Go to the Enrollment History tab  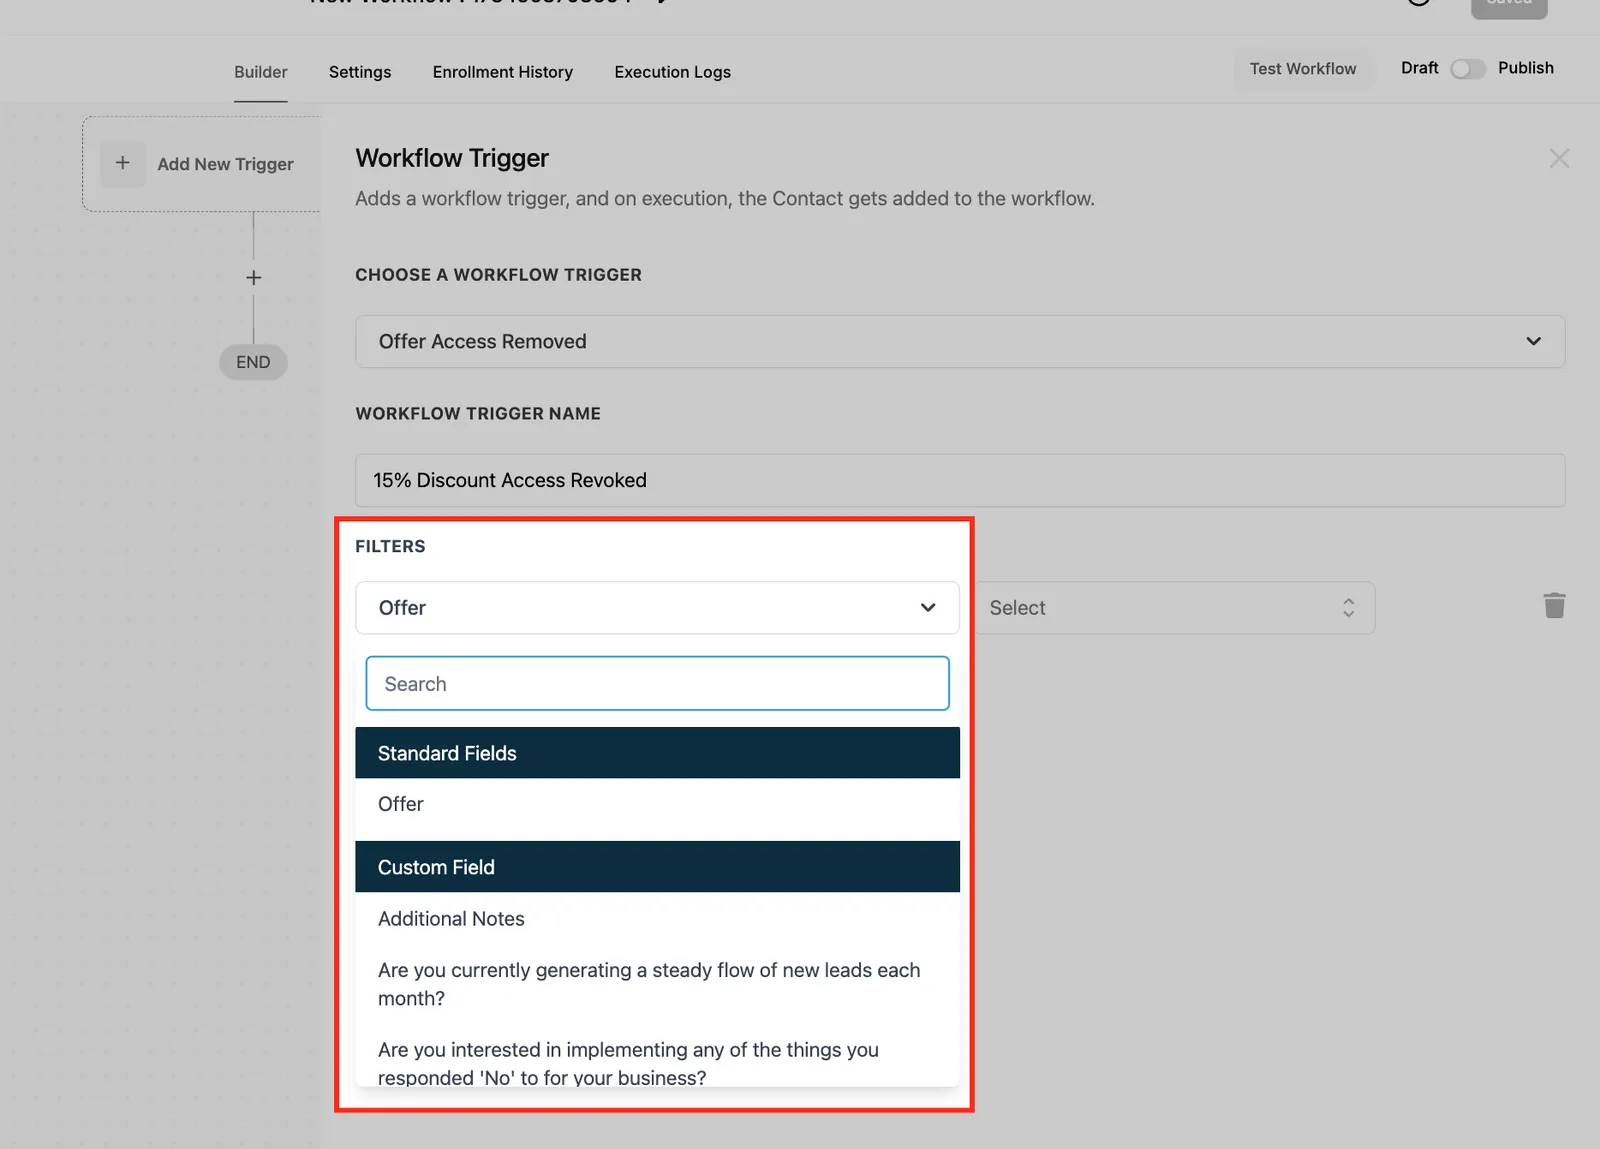click(503, 72)
